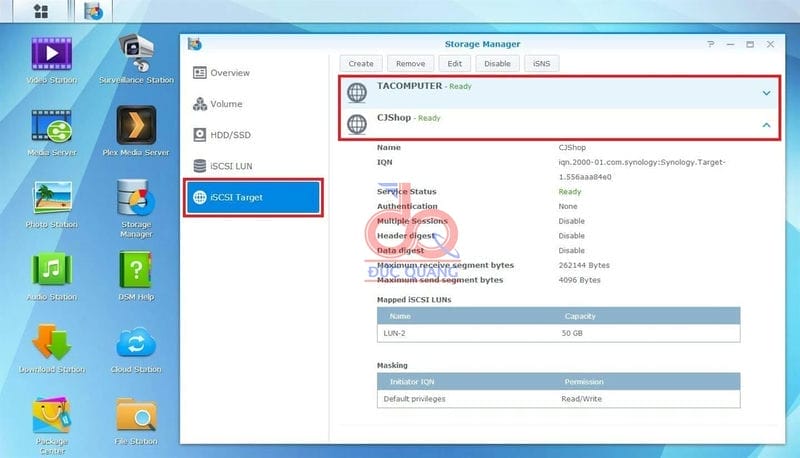The height and width of the screenshot is (458, 800).
Task: Click the 50 GB capacity cell
Action: coord(572,333)
